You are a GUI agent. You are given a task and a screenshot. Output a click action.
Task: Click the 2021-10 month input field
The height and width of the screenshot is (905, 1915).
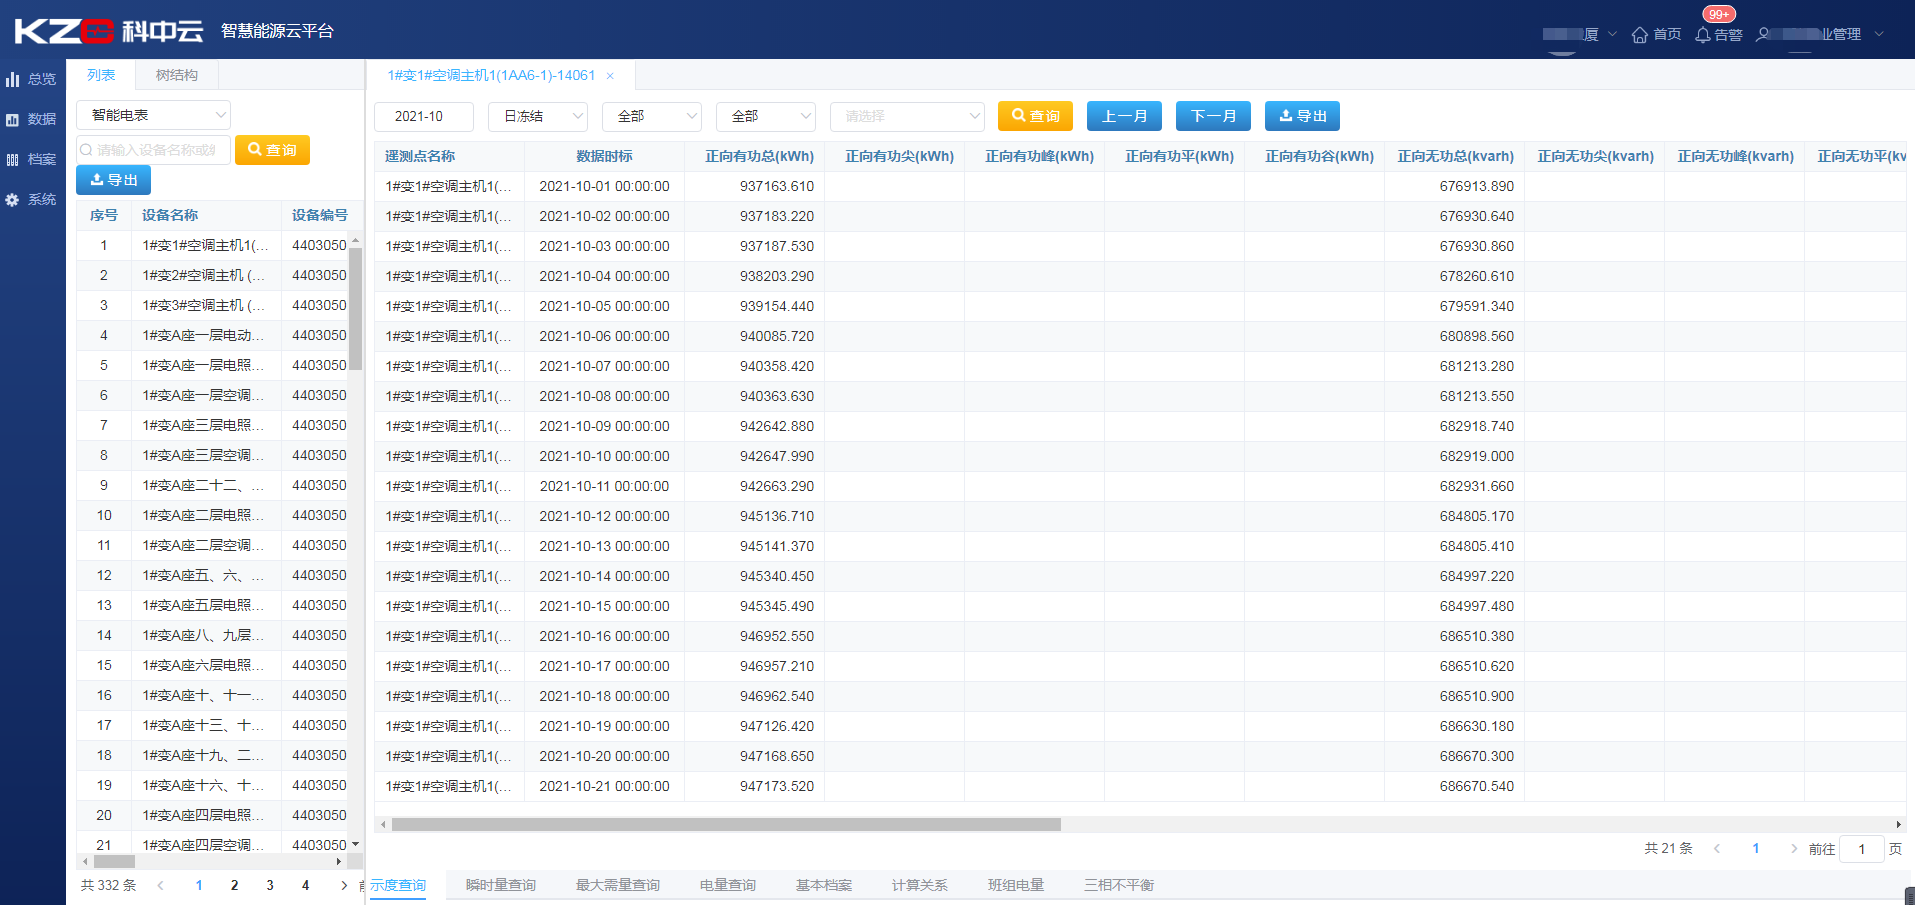[424, 116]
